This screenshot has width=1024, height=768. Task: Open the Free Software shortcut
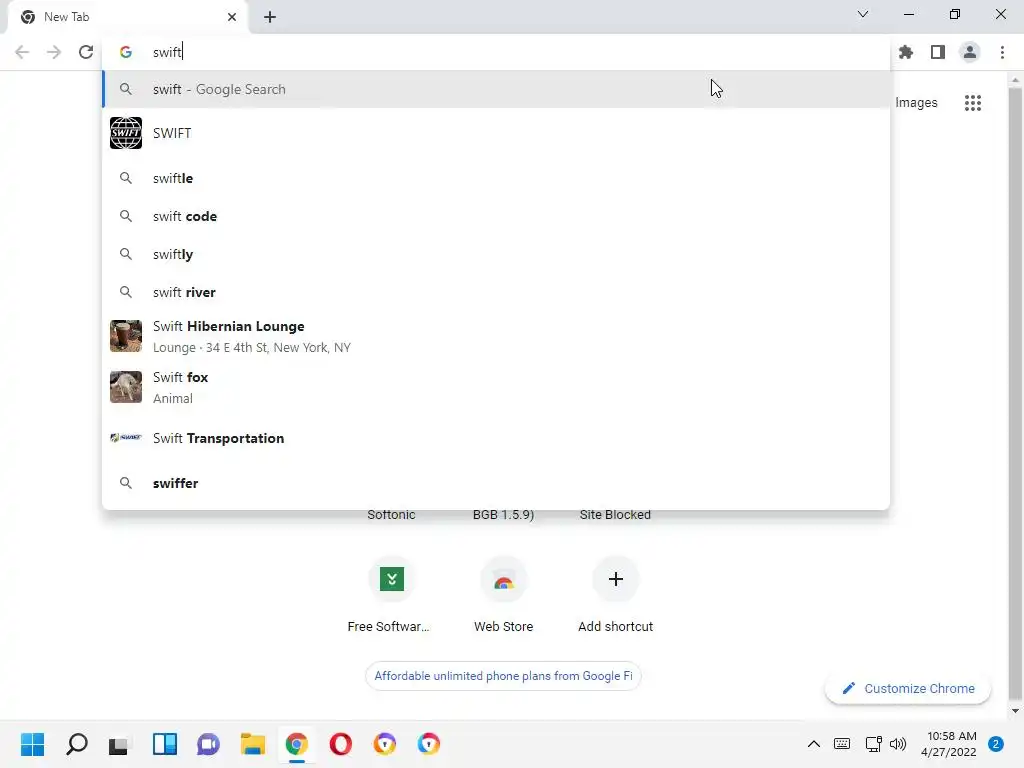click(x=391, y=594)
